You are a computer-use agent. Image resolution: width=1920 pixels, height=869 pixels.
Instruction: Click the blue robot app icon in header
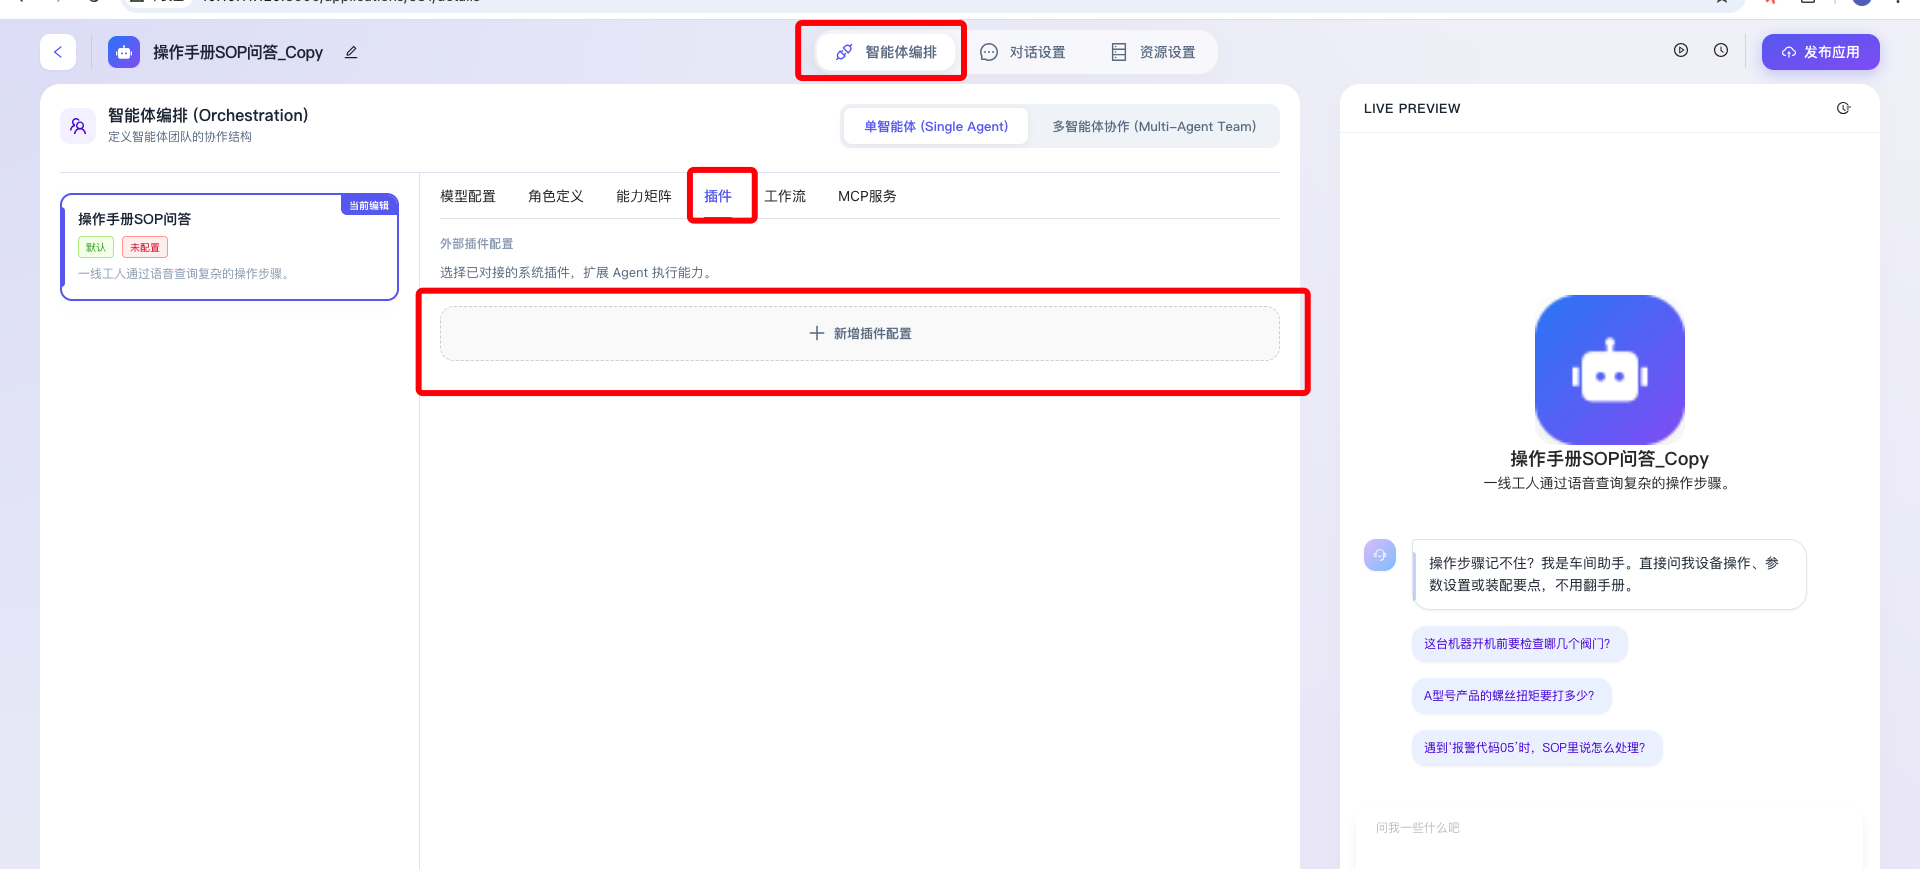124,52
